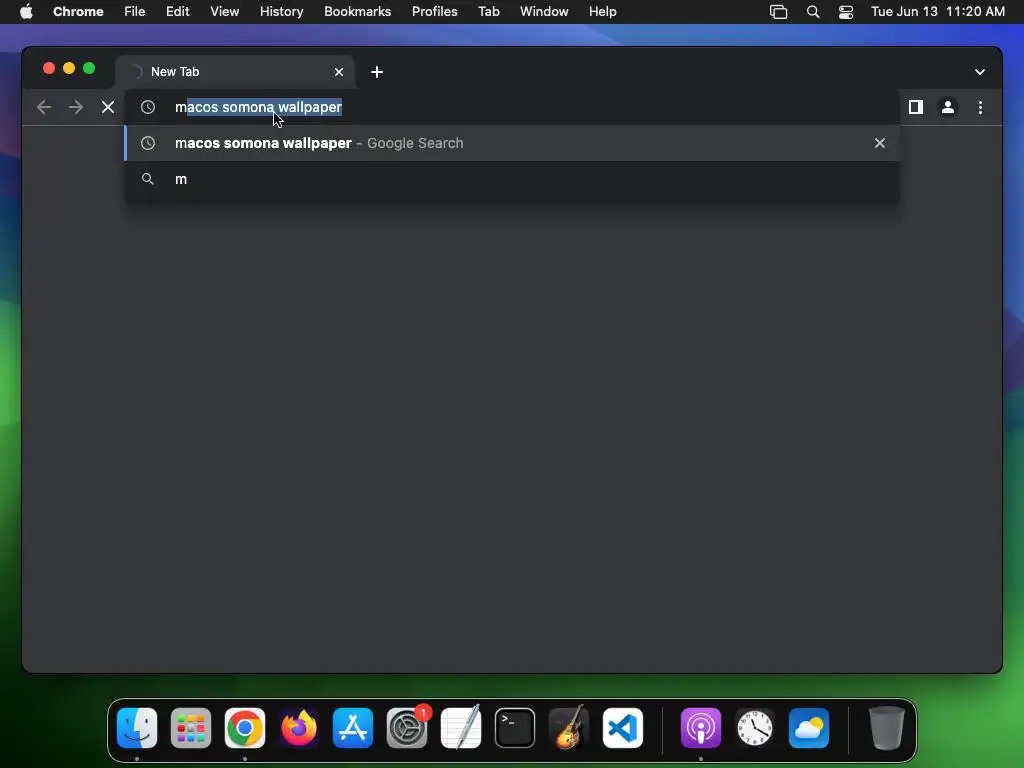
Task: Open the Help menu
Action: [x=602, y=12]
